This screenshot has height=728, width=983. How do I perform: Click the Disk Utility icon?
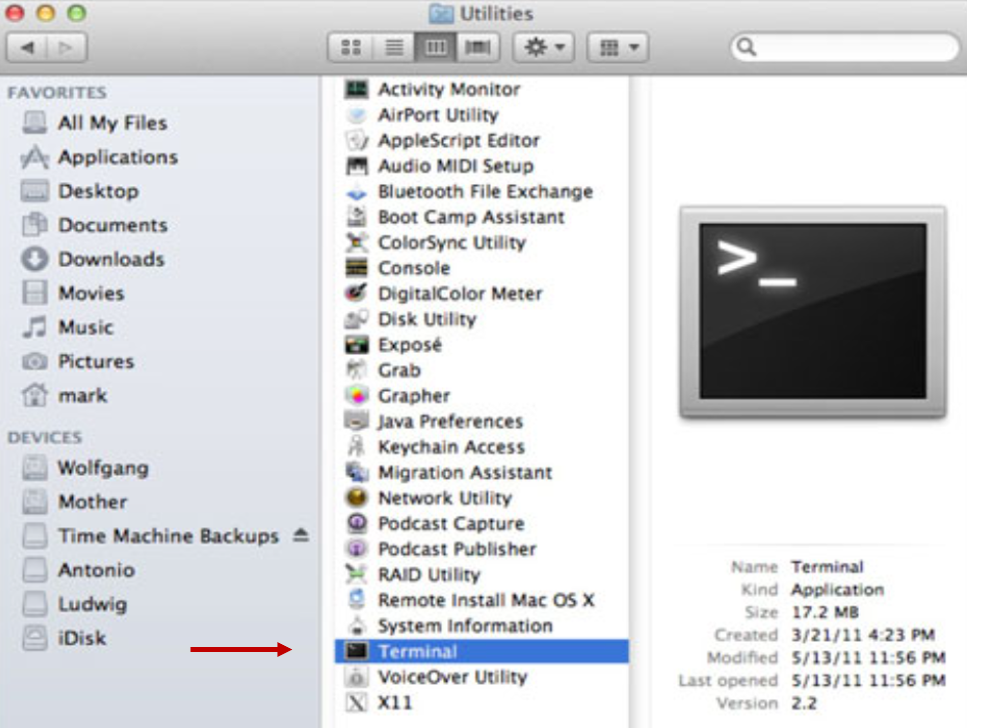(x=357, y=319)
